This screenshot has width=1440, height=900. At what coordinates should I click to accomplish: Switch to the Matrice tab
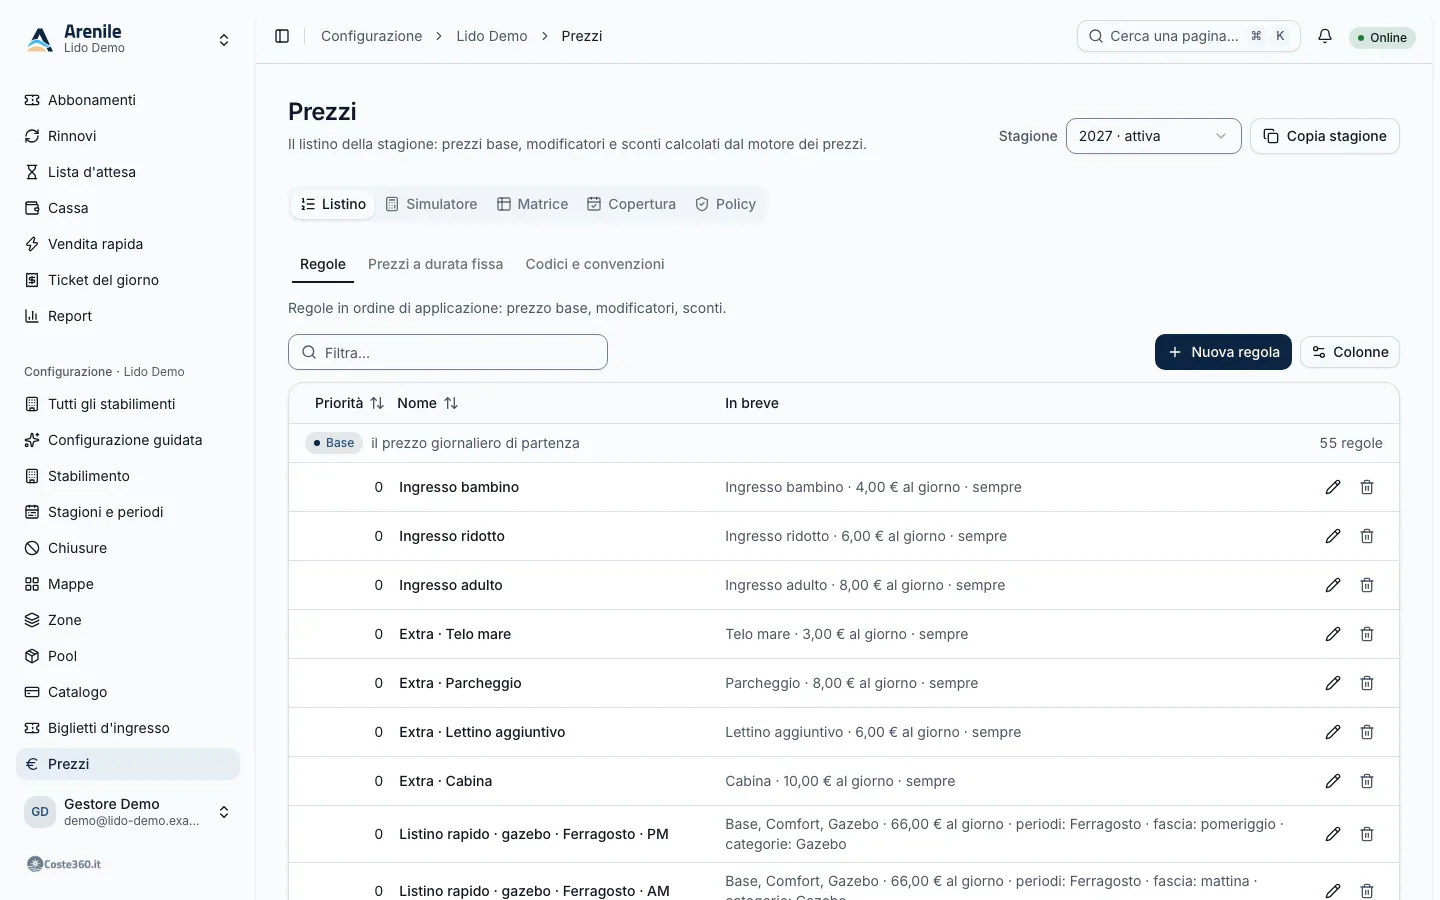533,204
